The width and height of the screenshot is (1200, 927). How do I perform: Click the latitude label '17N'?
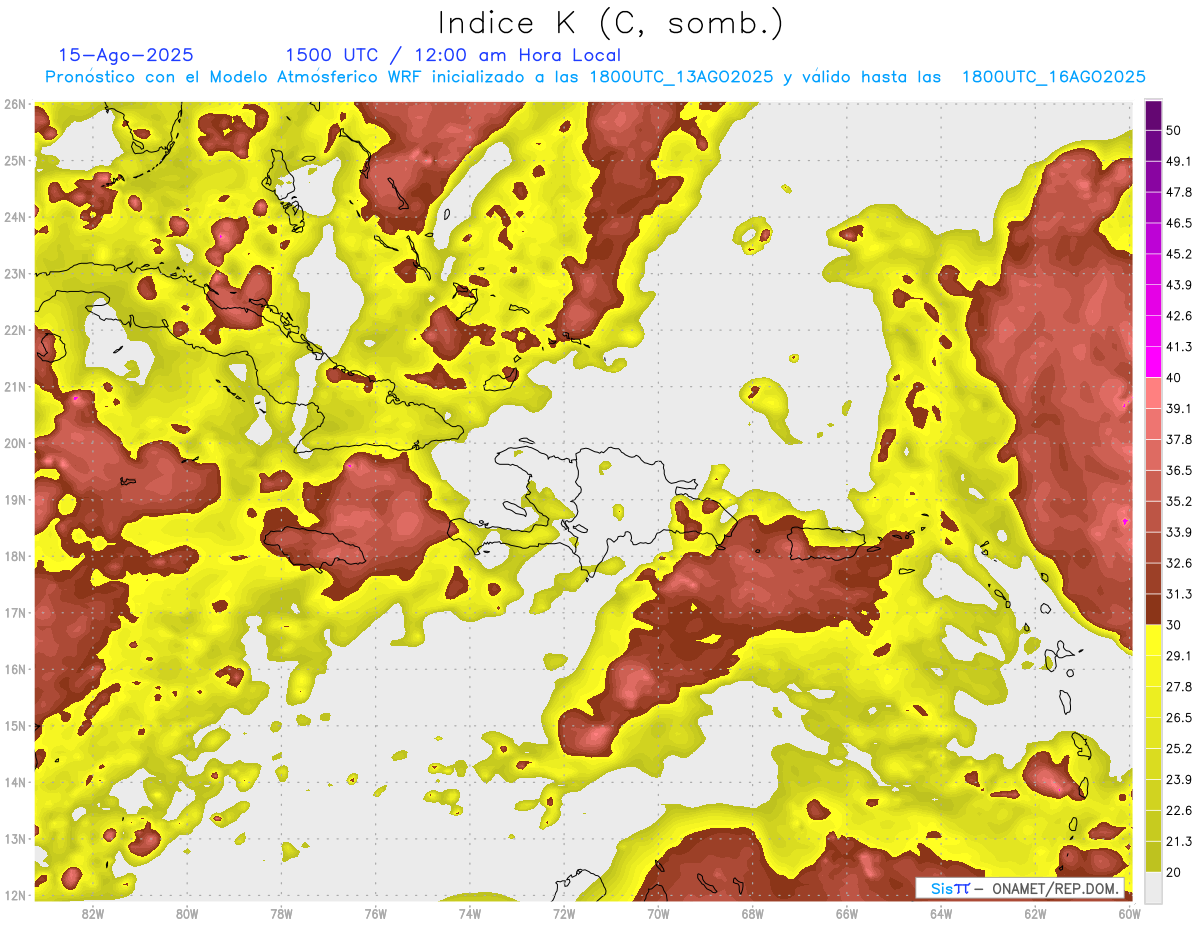coord(15,612)
